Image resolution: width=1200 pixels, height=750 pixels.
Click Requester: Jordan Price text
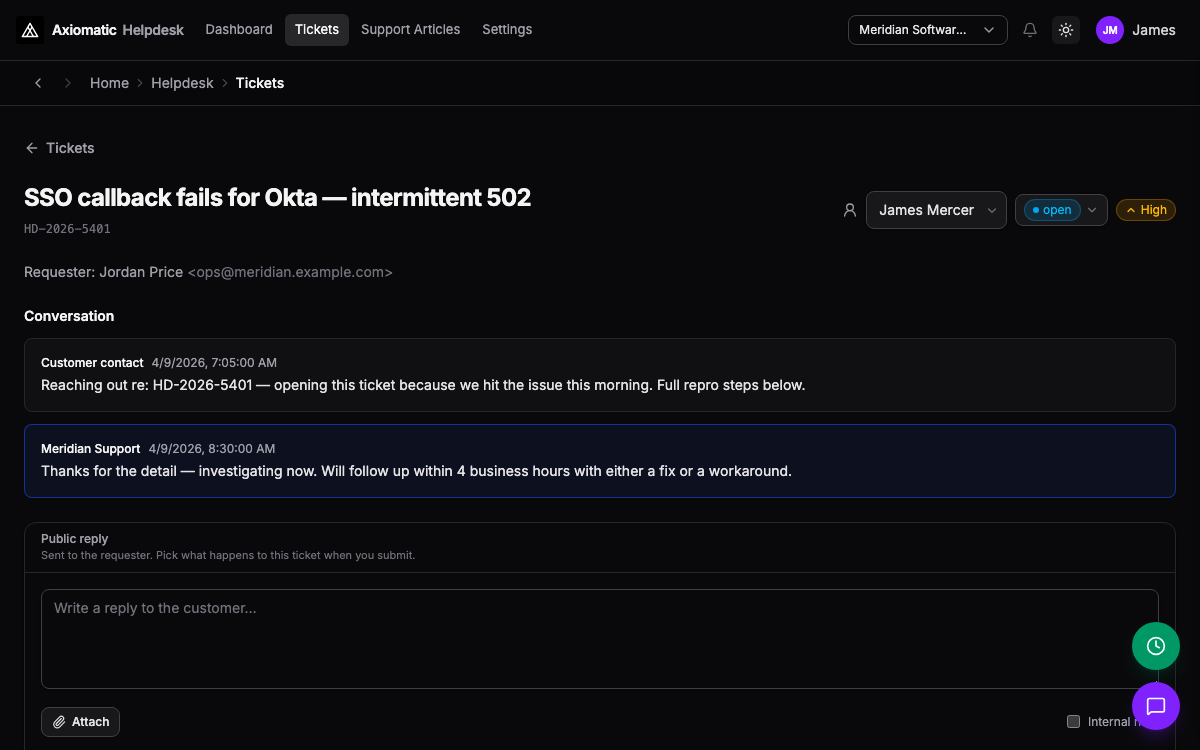coord(104,272)
